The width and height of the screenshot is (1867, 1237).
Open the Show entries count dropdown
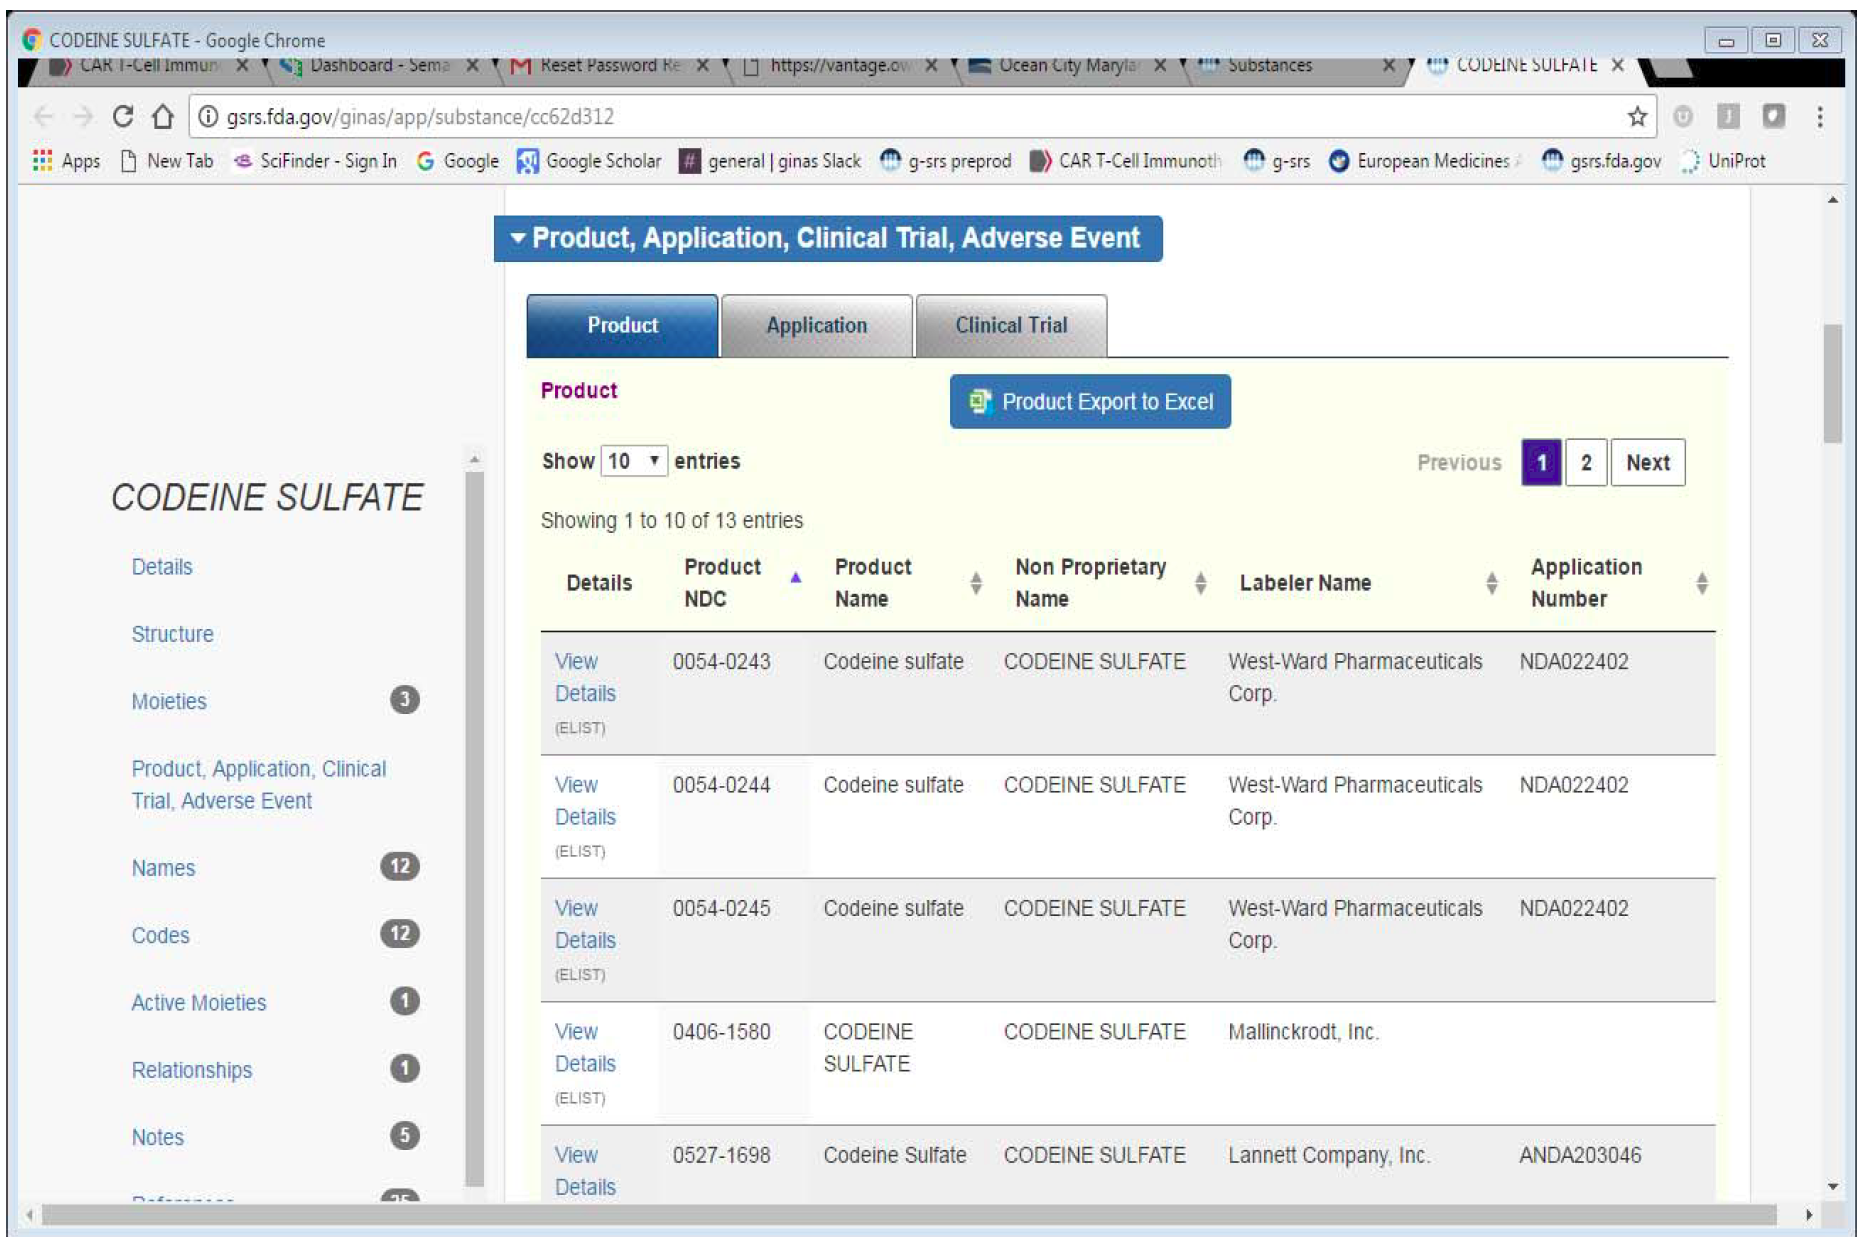(x=634, y=461)
